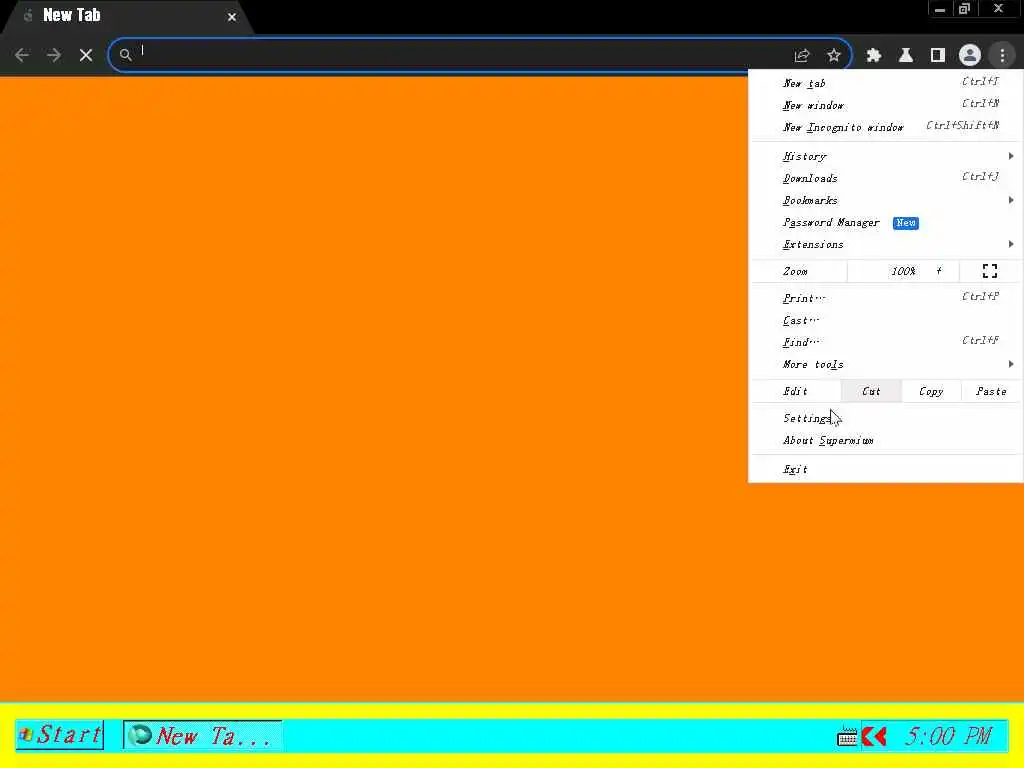Open Downloads from the menu
The image size is (1024, 768).
point(886,178)
